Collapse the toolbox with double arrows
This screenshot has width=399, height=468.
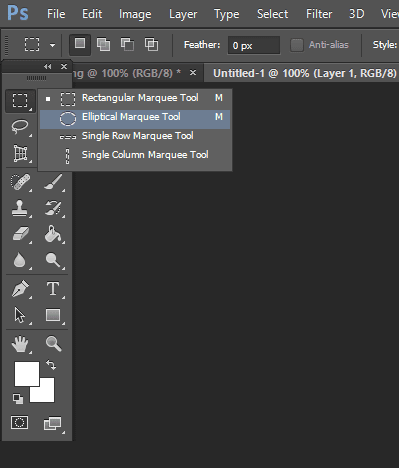(48, 67)
